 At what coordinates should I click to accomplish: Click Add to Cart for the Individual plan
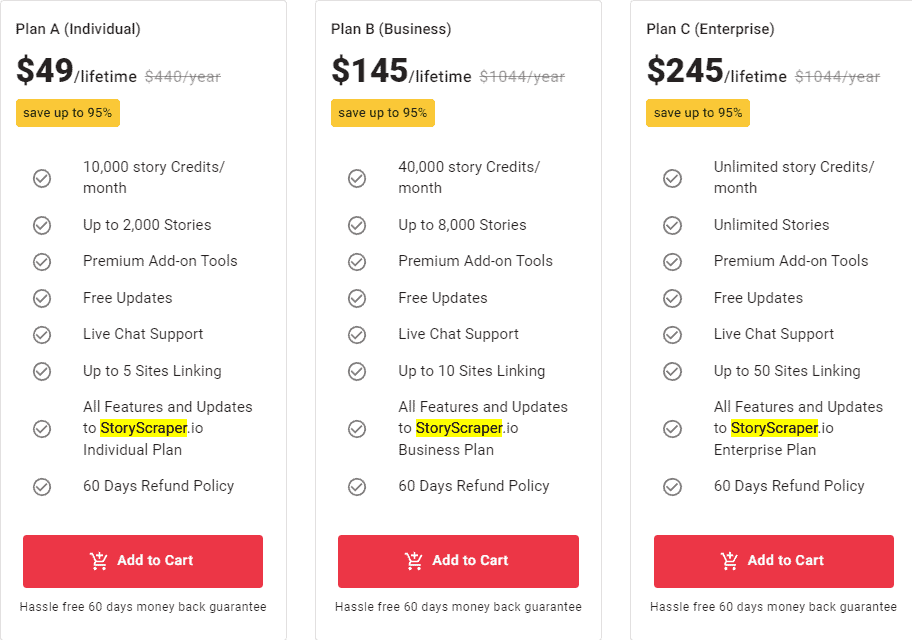142,561
